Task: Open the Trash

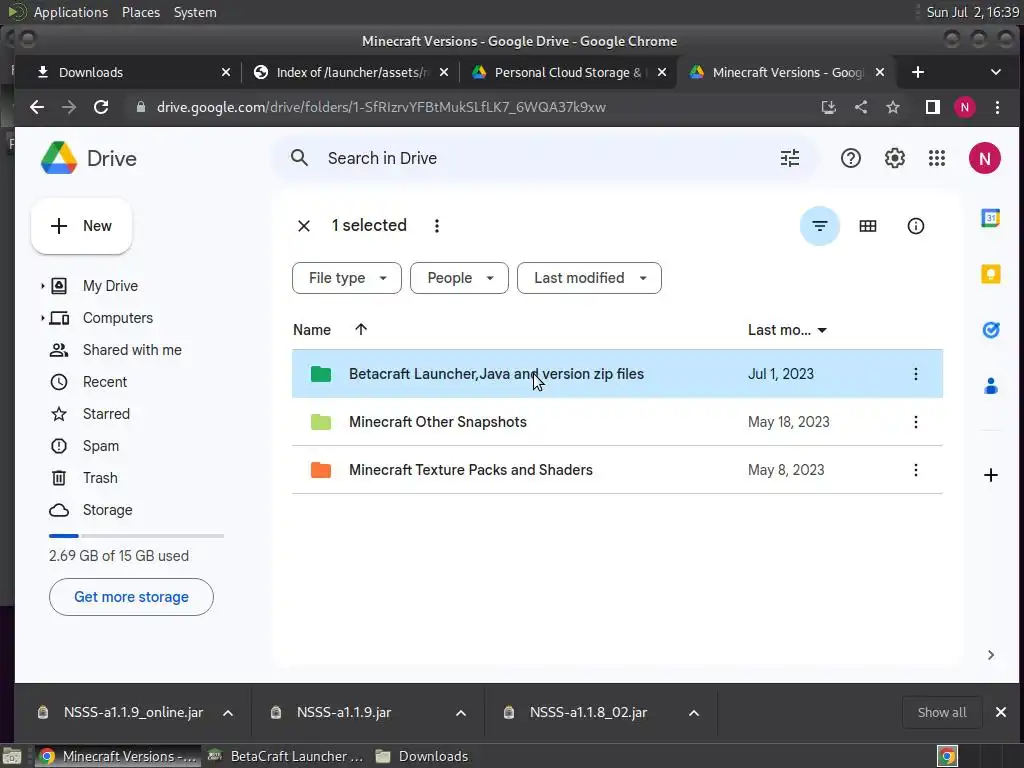Action: click(100, 478)
